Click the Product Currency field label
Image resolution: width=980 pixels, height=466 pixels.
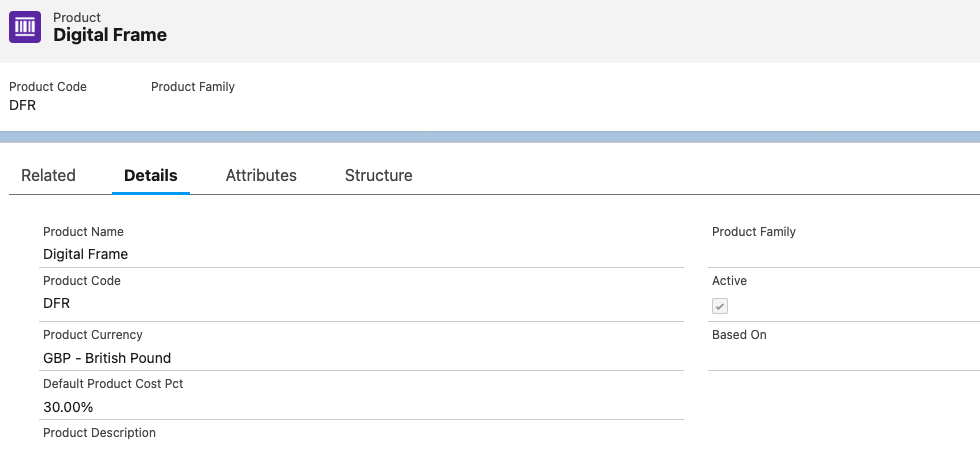[x=93, y=335]
